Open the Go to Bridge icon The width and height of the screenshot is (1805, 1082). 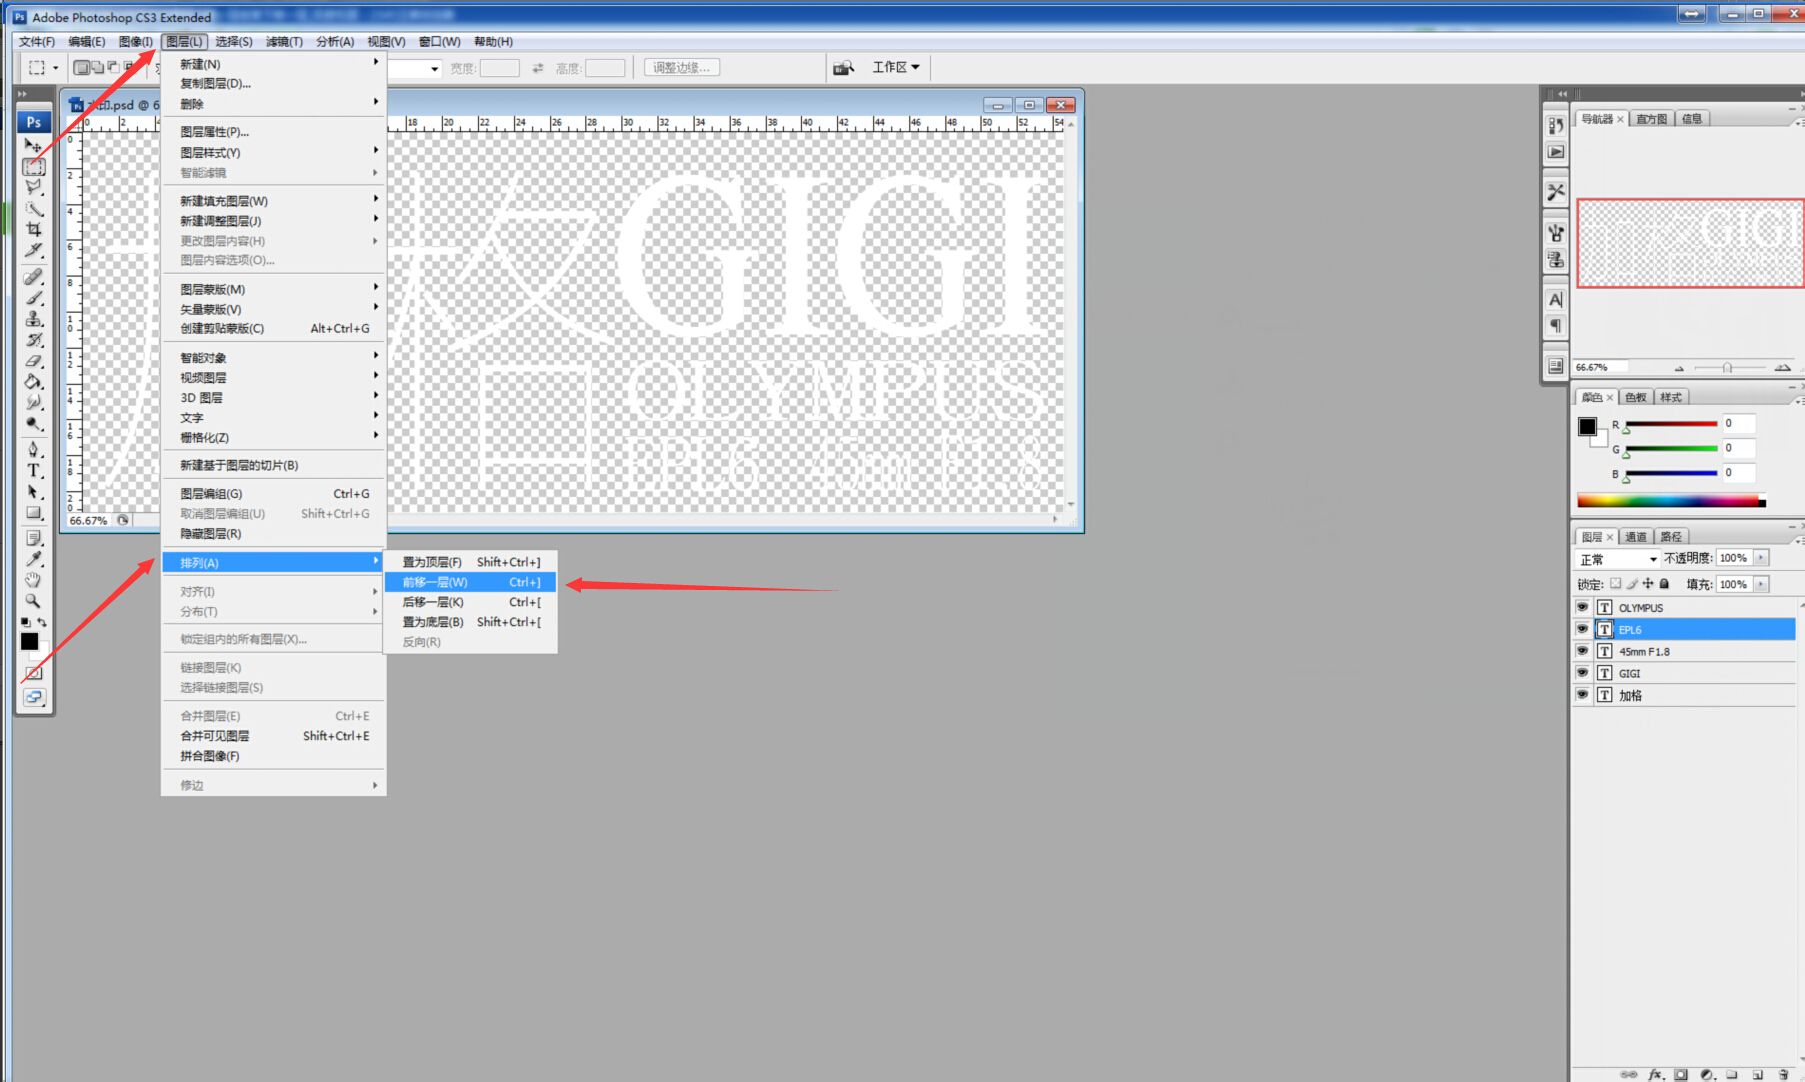843,67
